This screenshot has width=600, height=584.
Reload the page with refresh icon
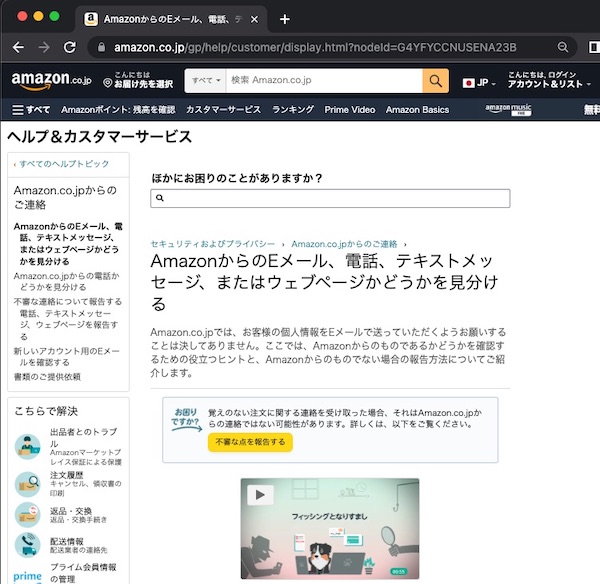point(70,47)
